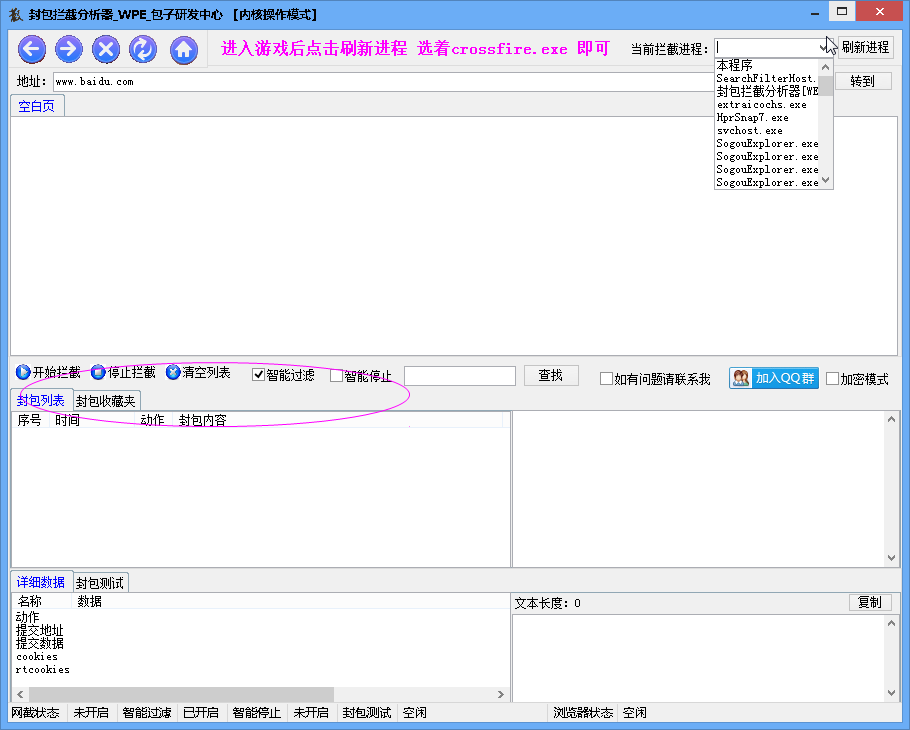Switch to the 封包列表 tab

coord(41,400)
